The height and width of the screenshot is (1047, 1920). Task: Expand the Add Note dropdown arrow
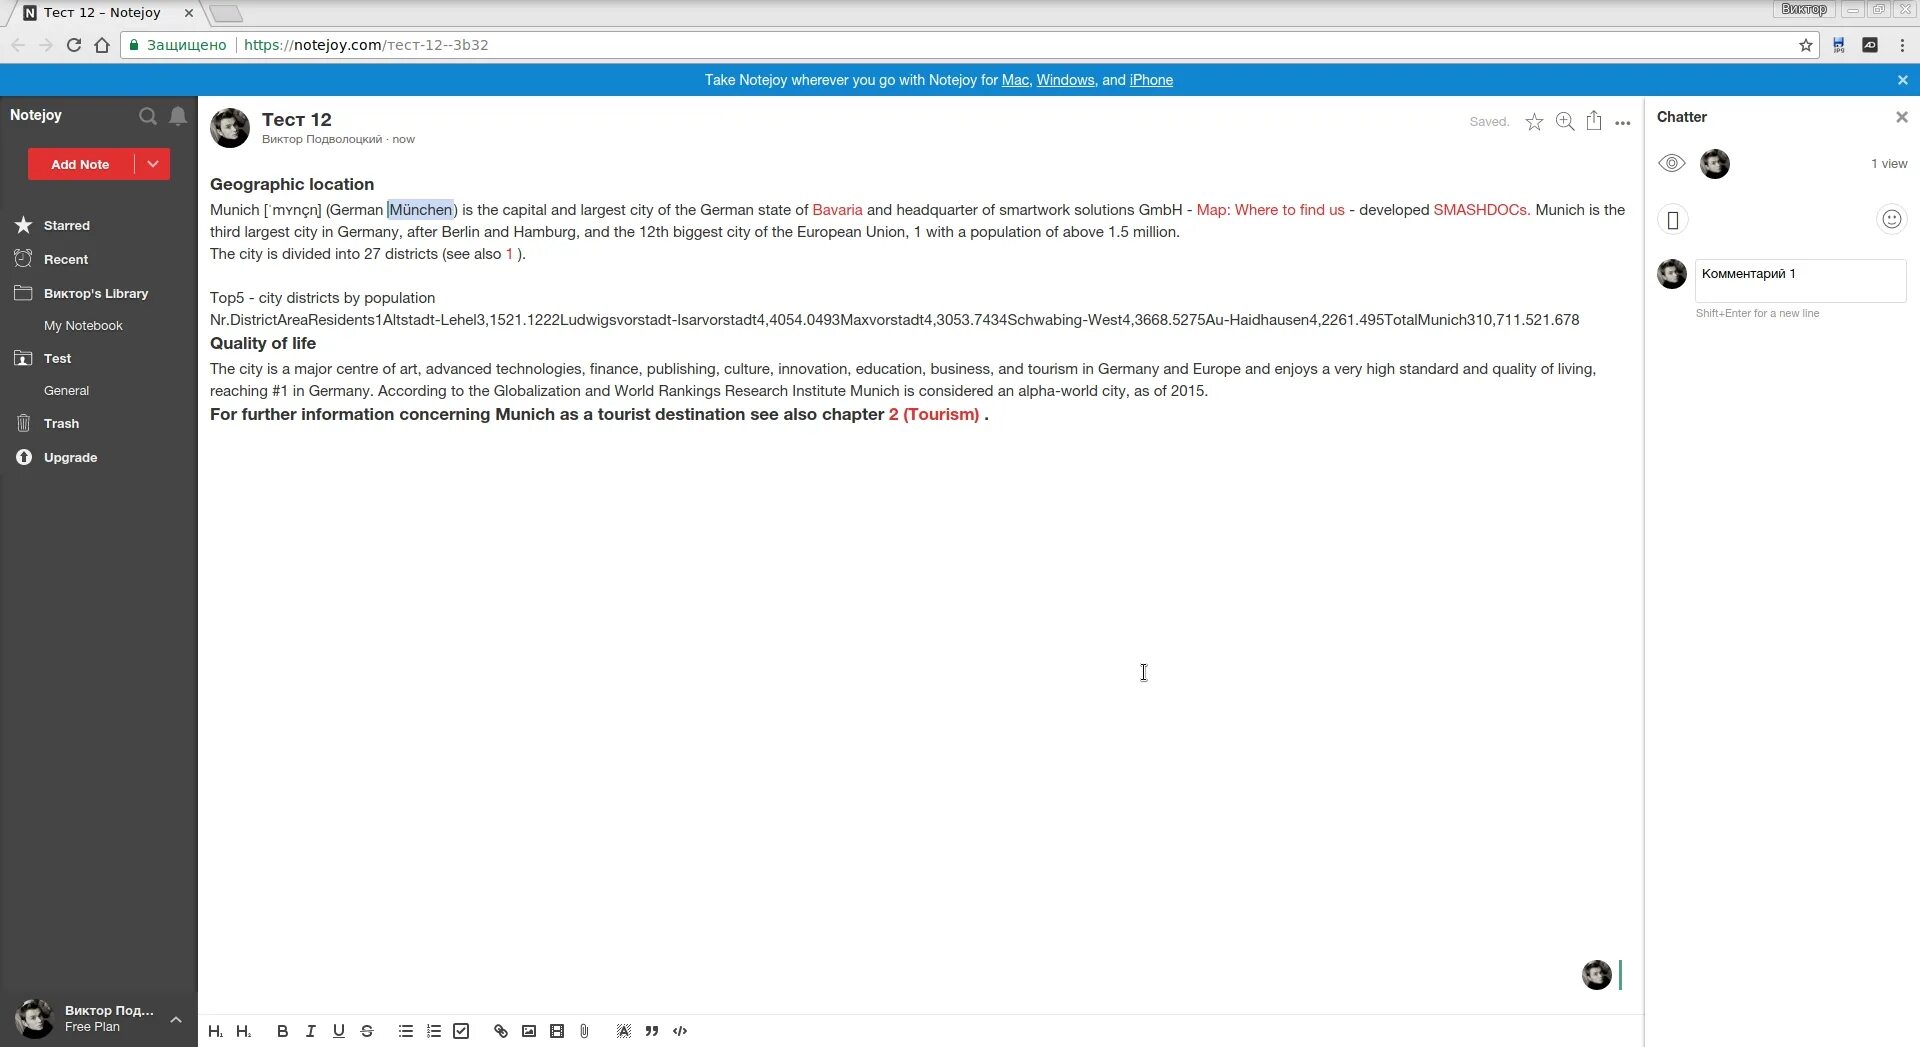pyautogui.click(x=153, y=164)
